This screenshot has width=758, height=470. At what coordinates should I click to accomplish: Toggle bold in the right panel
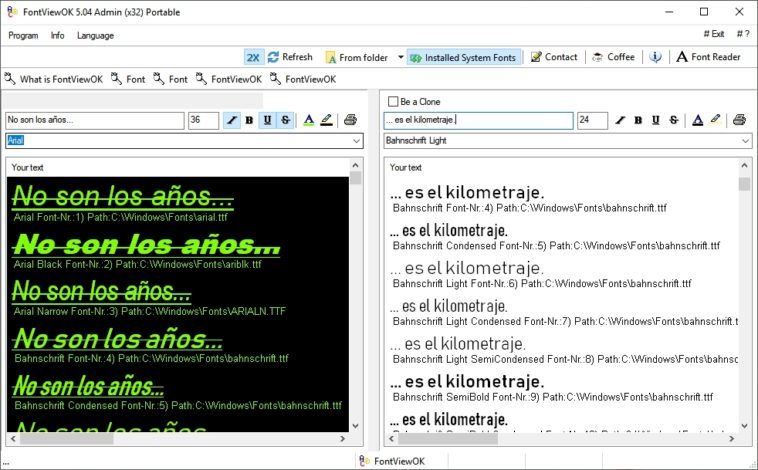638,120
